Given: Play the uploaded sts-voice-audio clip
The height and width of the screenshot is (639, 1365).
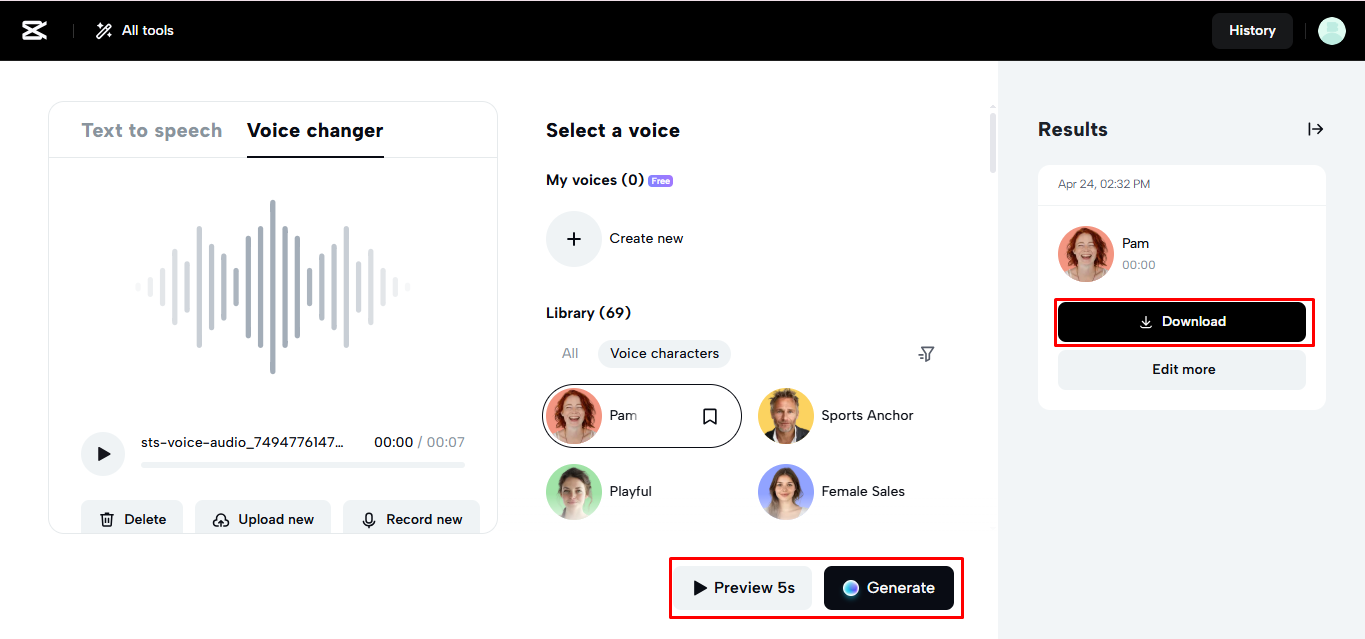Looking at the screenshot, I should pyautogui.click(x=103, y=453).
